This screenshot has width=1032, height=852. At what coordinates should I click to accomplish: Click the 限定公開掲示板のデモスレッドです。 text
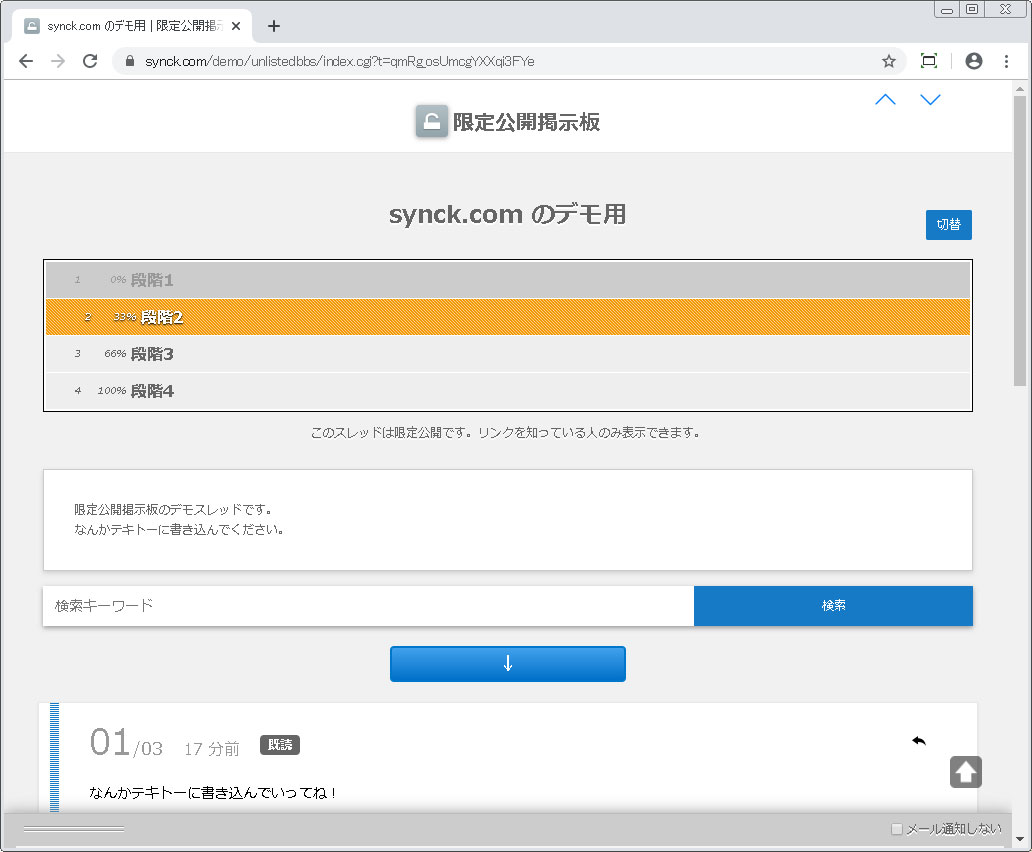[x=173, y=510]
